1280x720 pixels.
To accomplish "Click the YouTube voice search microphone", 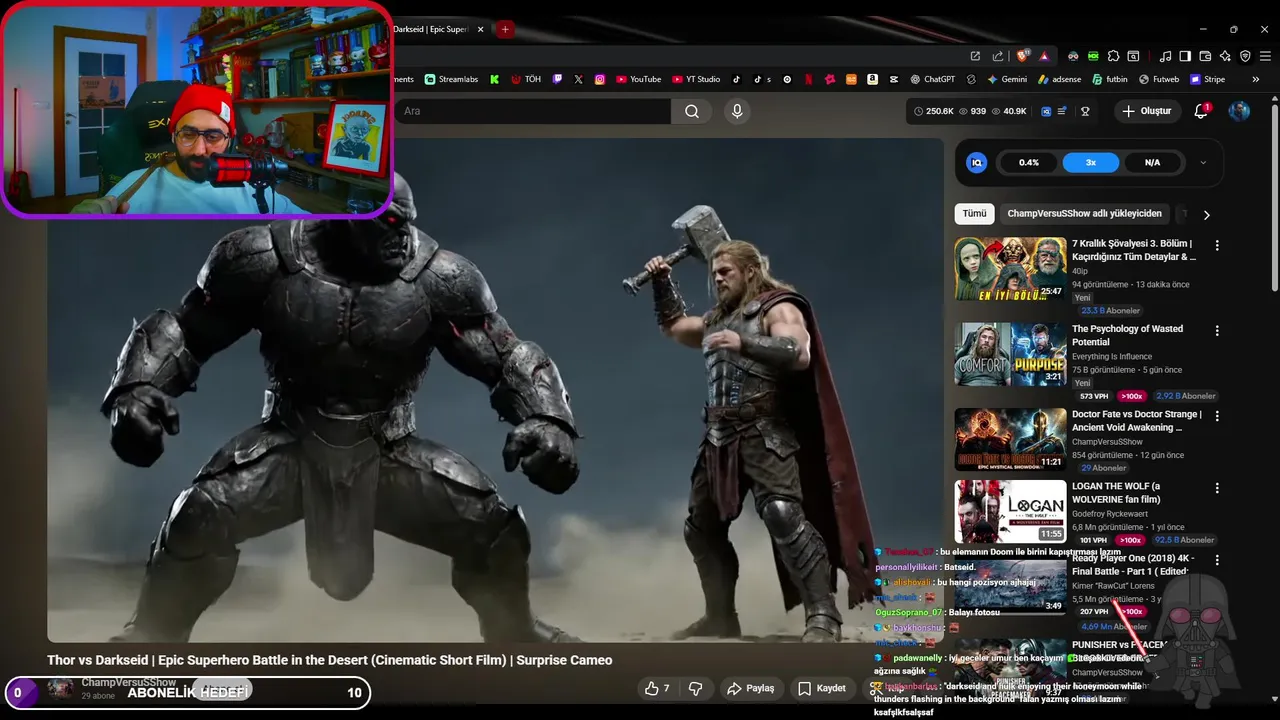I will (x=737, y=111).
